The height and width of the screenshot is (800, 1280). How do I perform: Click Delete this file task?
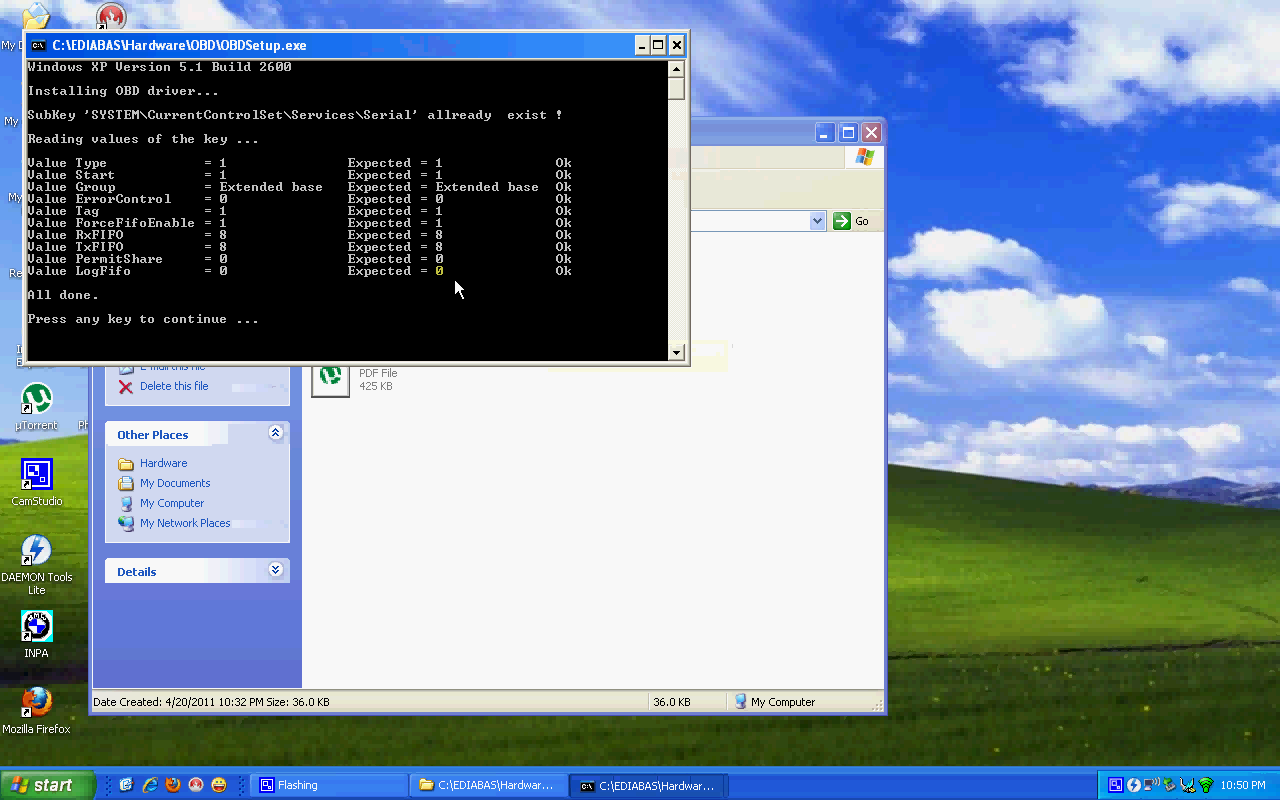pyautogui.click(x=173, y=386)
